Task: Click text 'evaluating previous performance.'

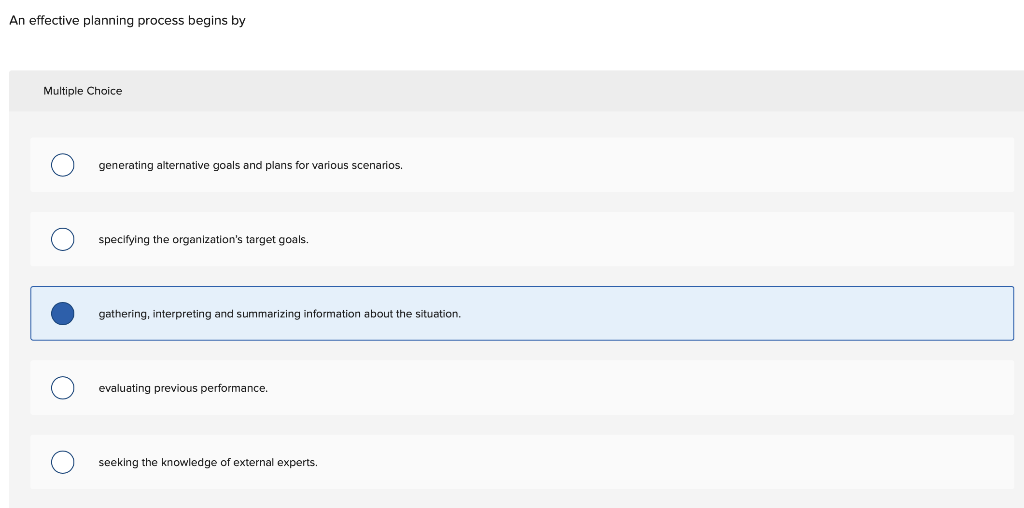Action: (183, 389)
